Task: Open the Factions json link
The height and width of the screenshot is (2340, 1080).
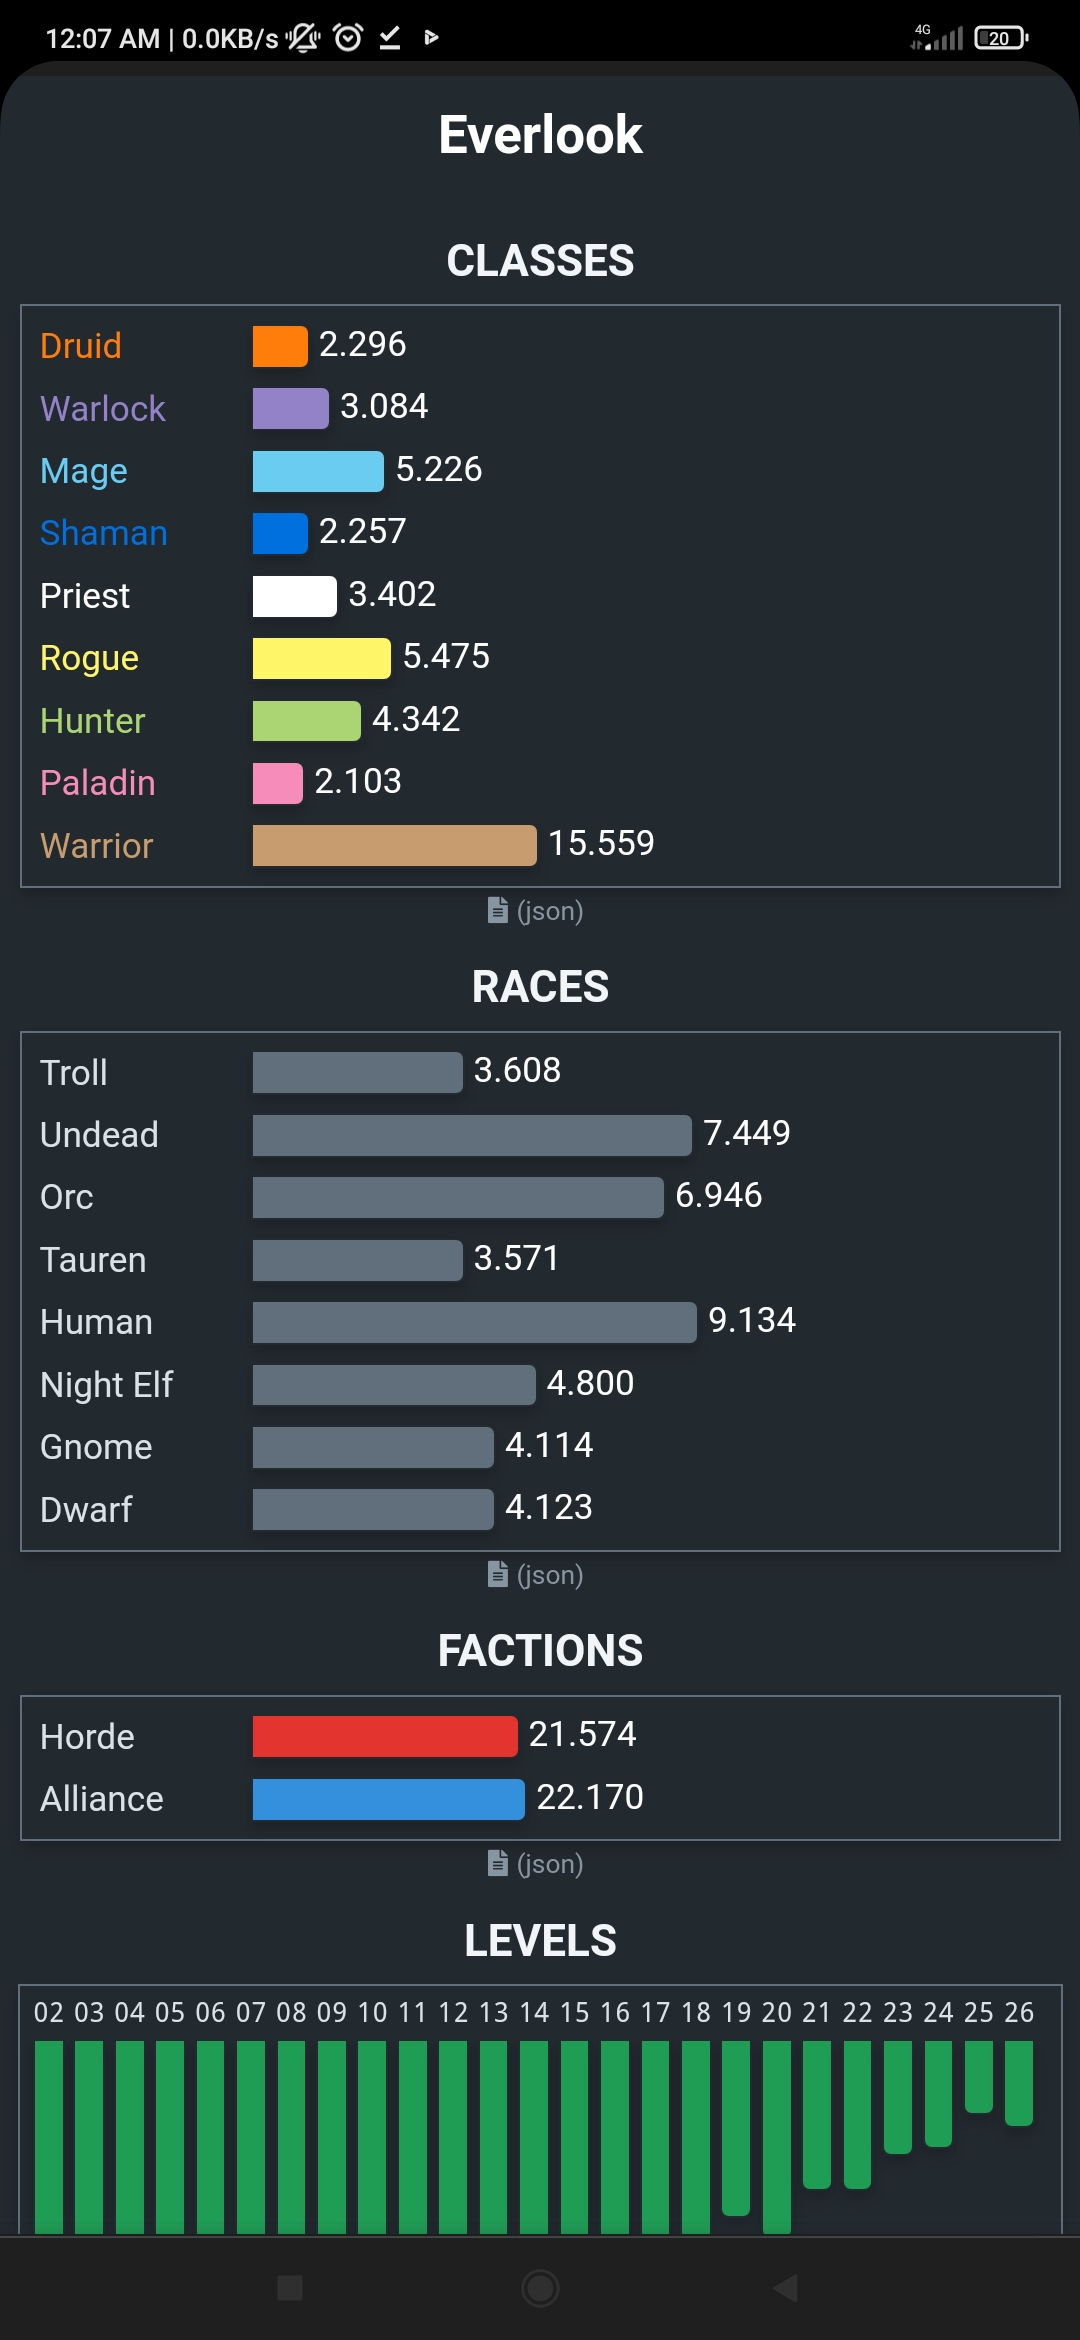Action: pos(536,1863)
